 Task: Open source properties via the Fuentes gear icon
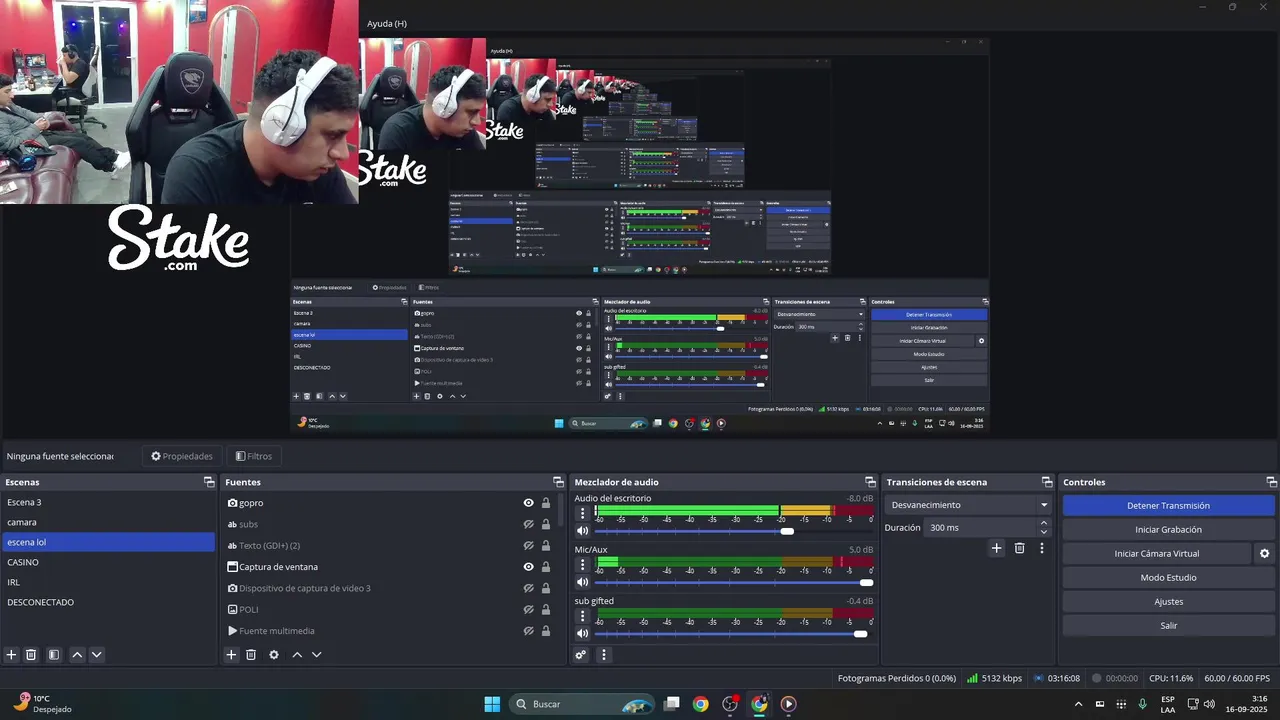[x=274, y=655]
